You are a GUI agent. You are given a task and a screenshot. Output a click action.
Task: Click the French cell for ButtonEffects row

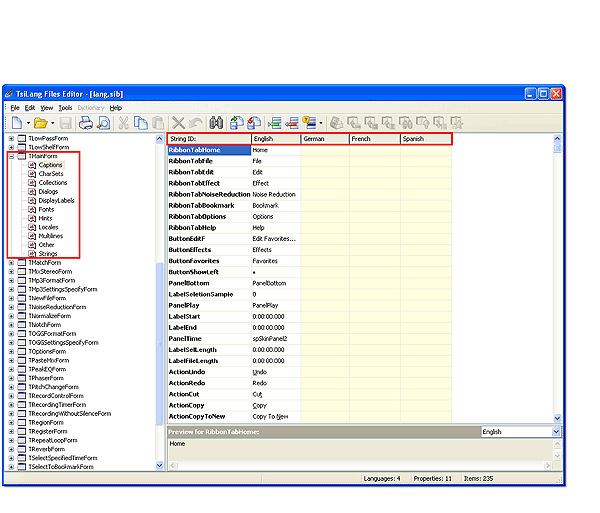click(x=374, y=249)
